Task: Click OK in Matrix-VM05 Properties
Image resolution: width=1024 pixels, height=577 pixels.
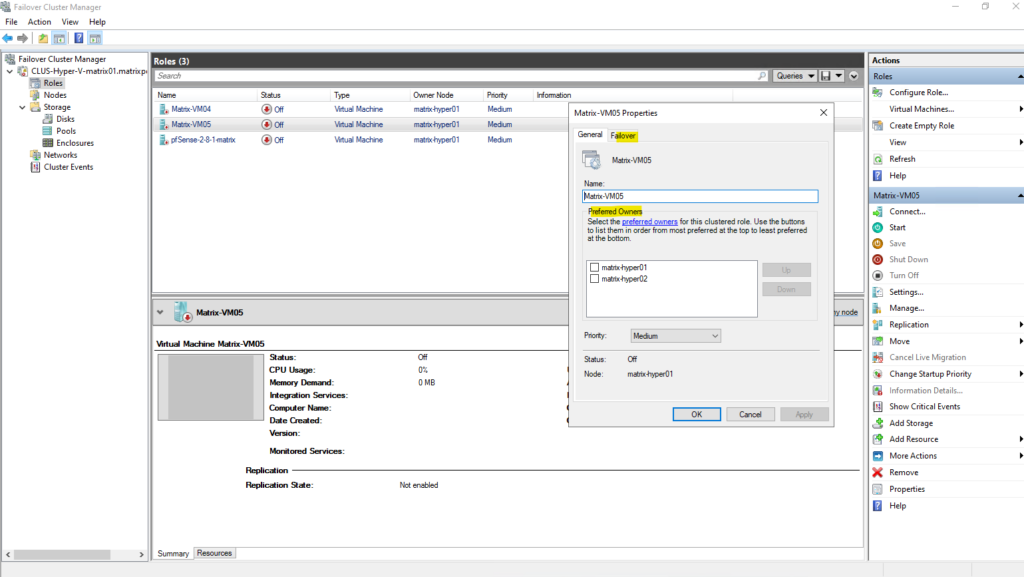Action: [696, 414]
